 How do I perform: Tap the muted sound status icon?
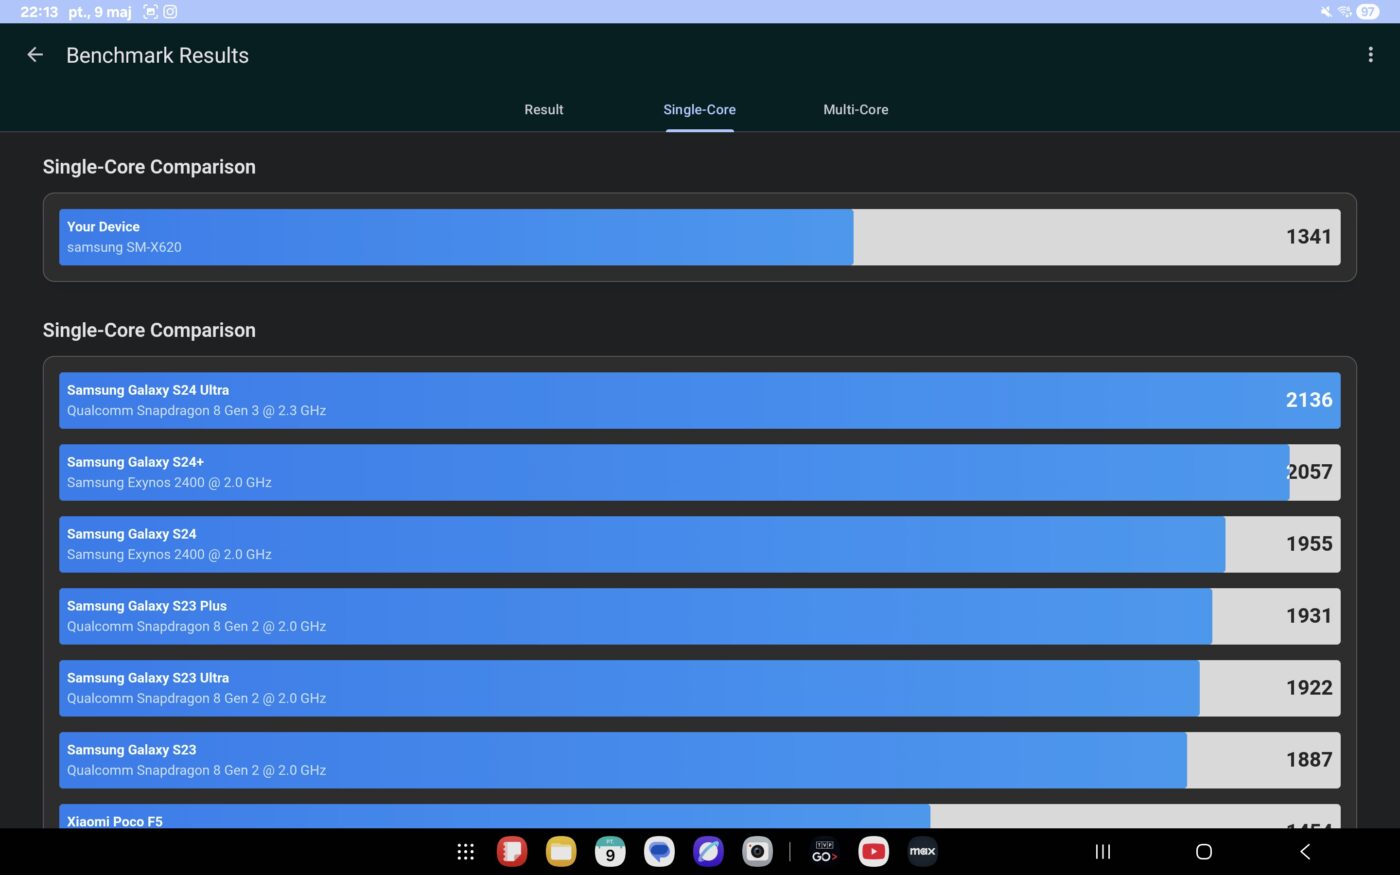[1326, 12]
